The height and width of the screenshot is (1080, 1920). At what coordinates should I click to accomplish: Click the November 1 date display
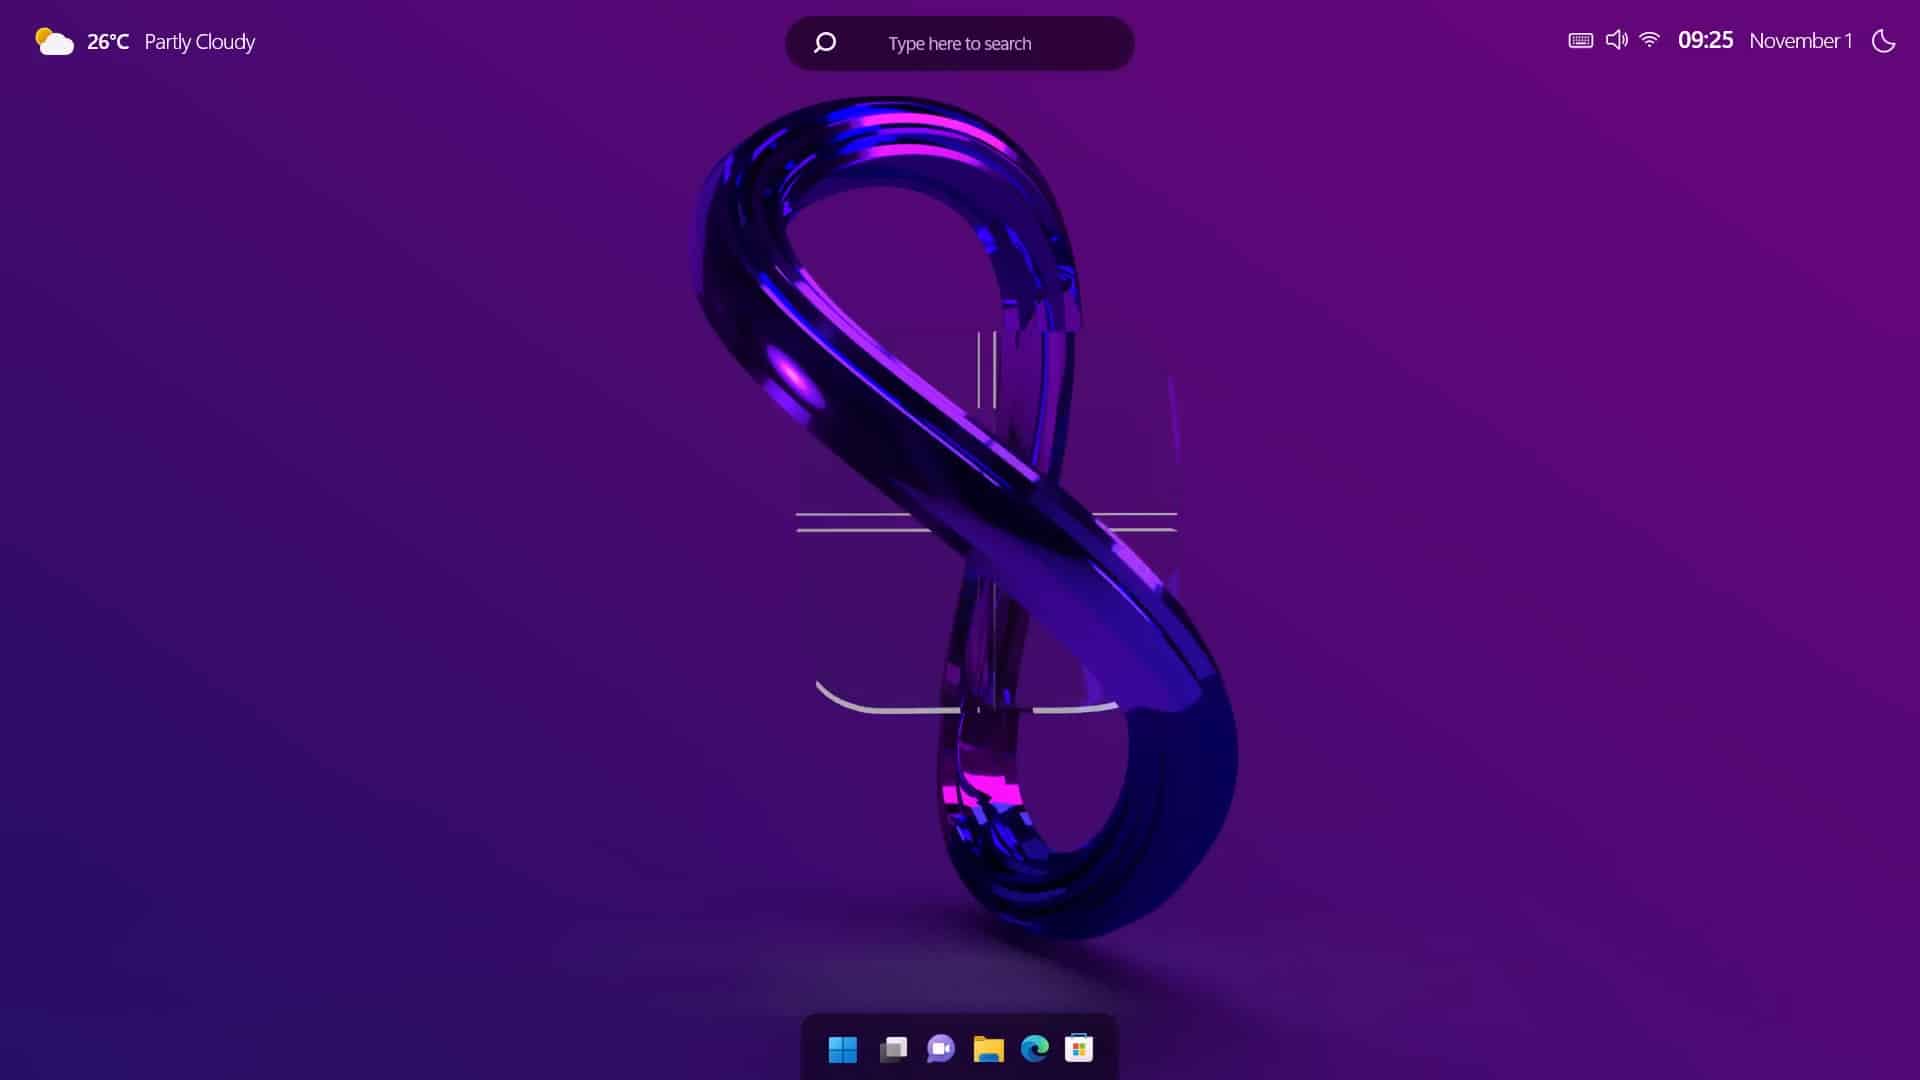(1799, 41)
